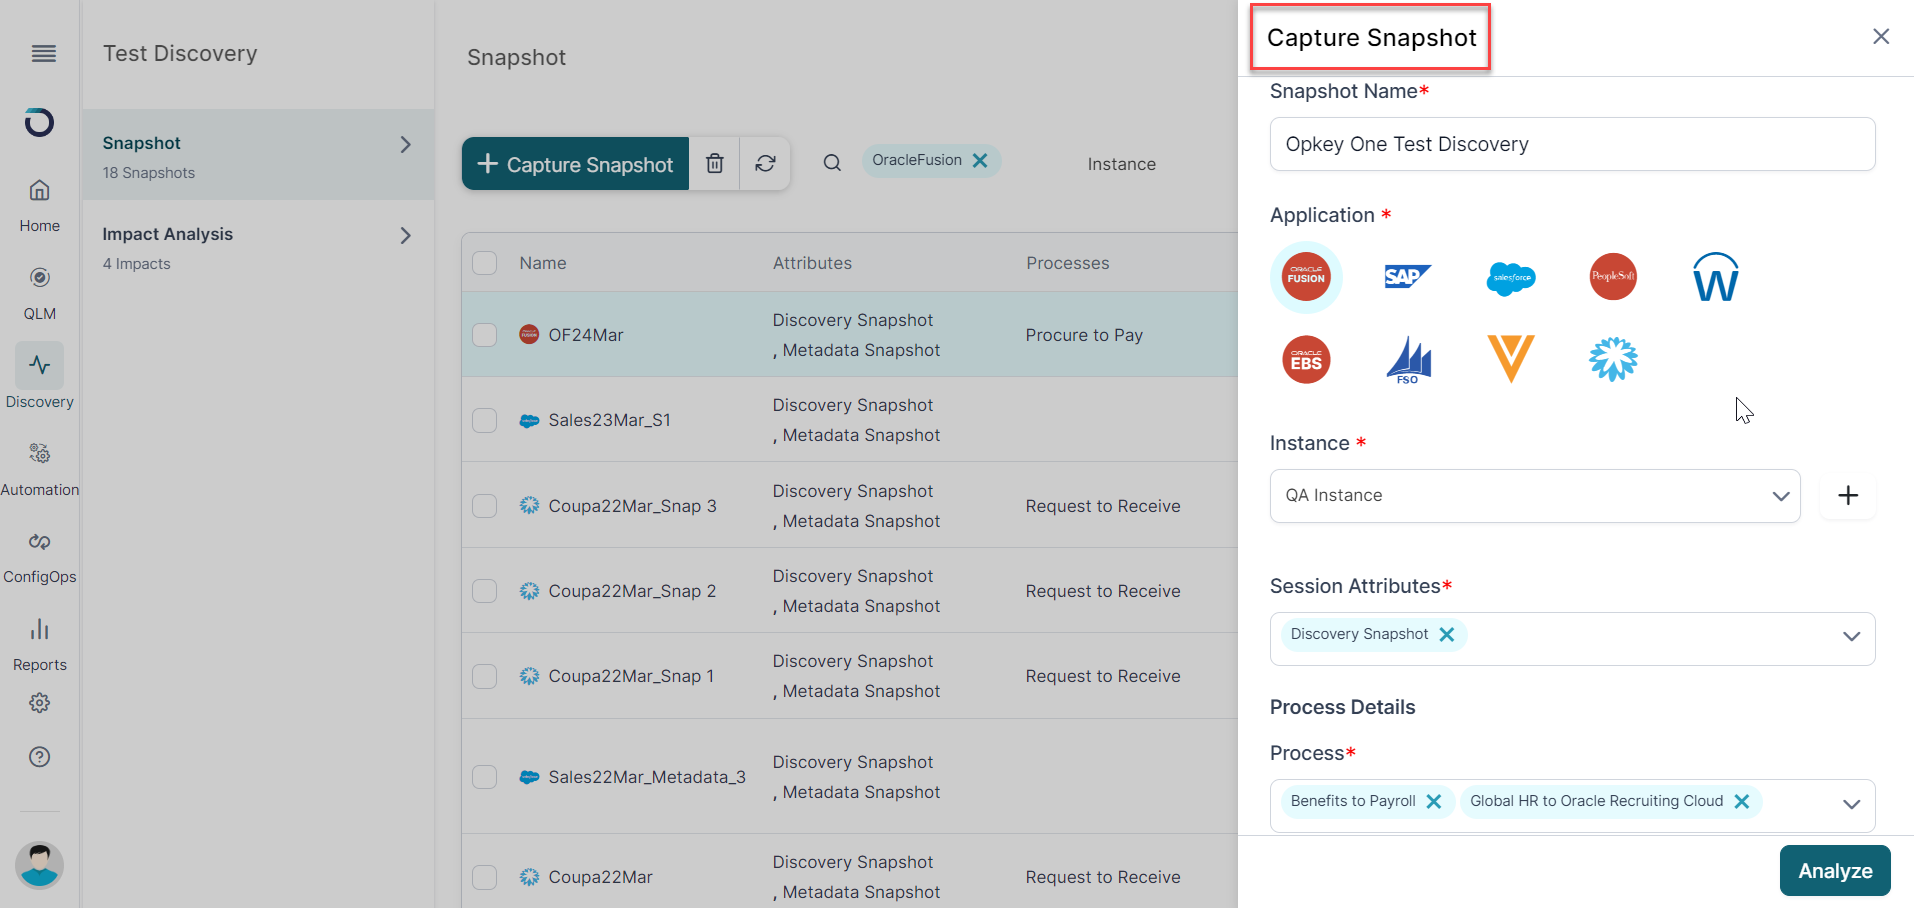This screenshot has height=908, width=1914.
Task: Open the OF24Mar snapshot name
Action: pyautogui.click(x=586, y=335)
